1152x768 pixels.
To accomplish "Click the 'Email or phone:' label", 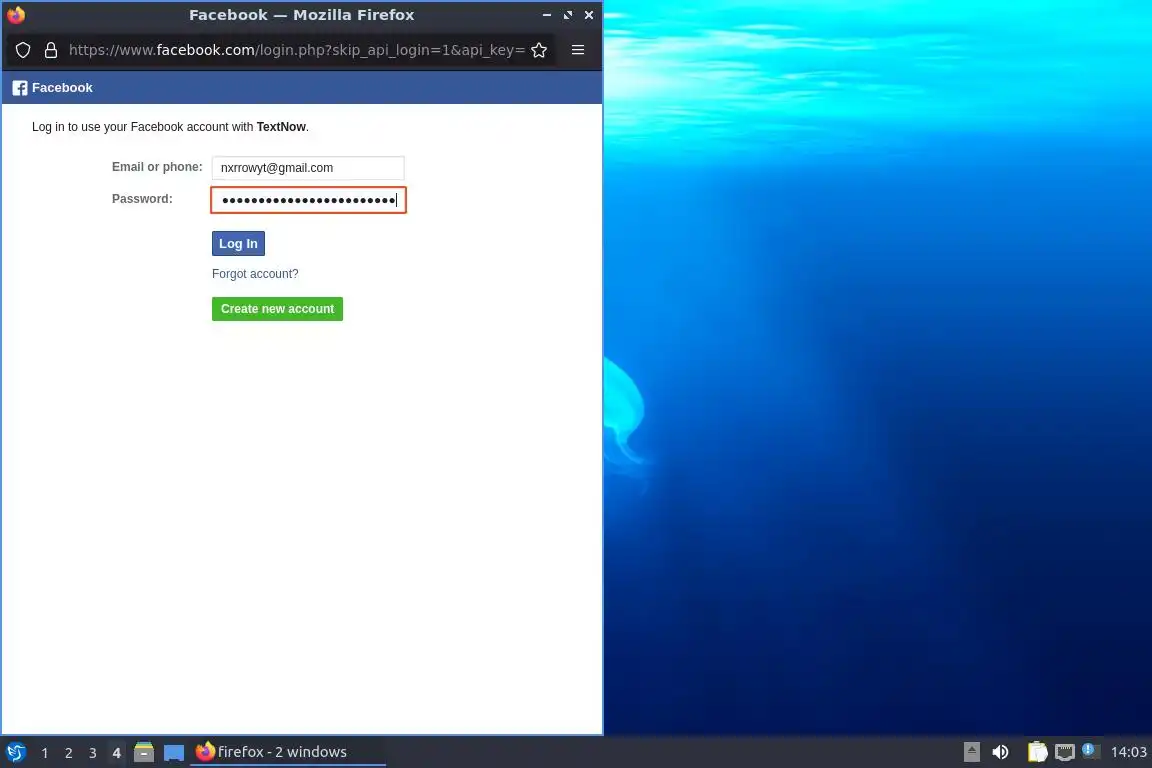I will [x=156, y=167].
